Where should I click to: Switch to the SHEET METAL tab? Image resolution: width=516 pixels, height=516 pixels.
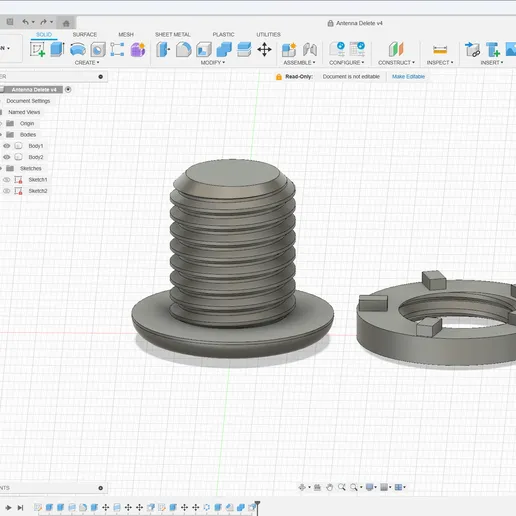(x=173, y=34)
